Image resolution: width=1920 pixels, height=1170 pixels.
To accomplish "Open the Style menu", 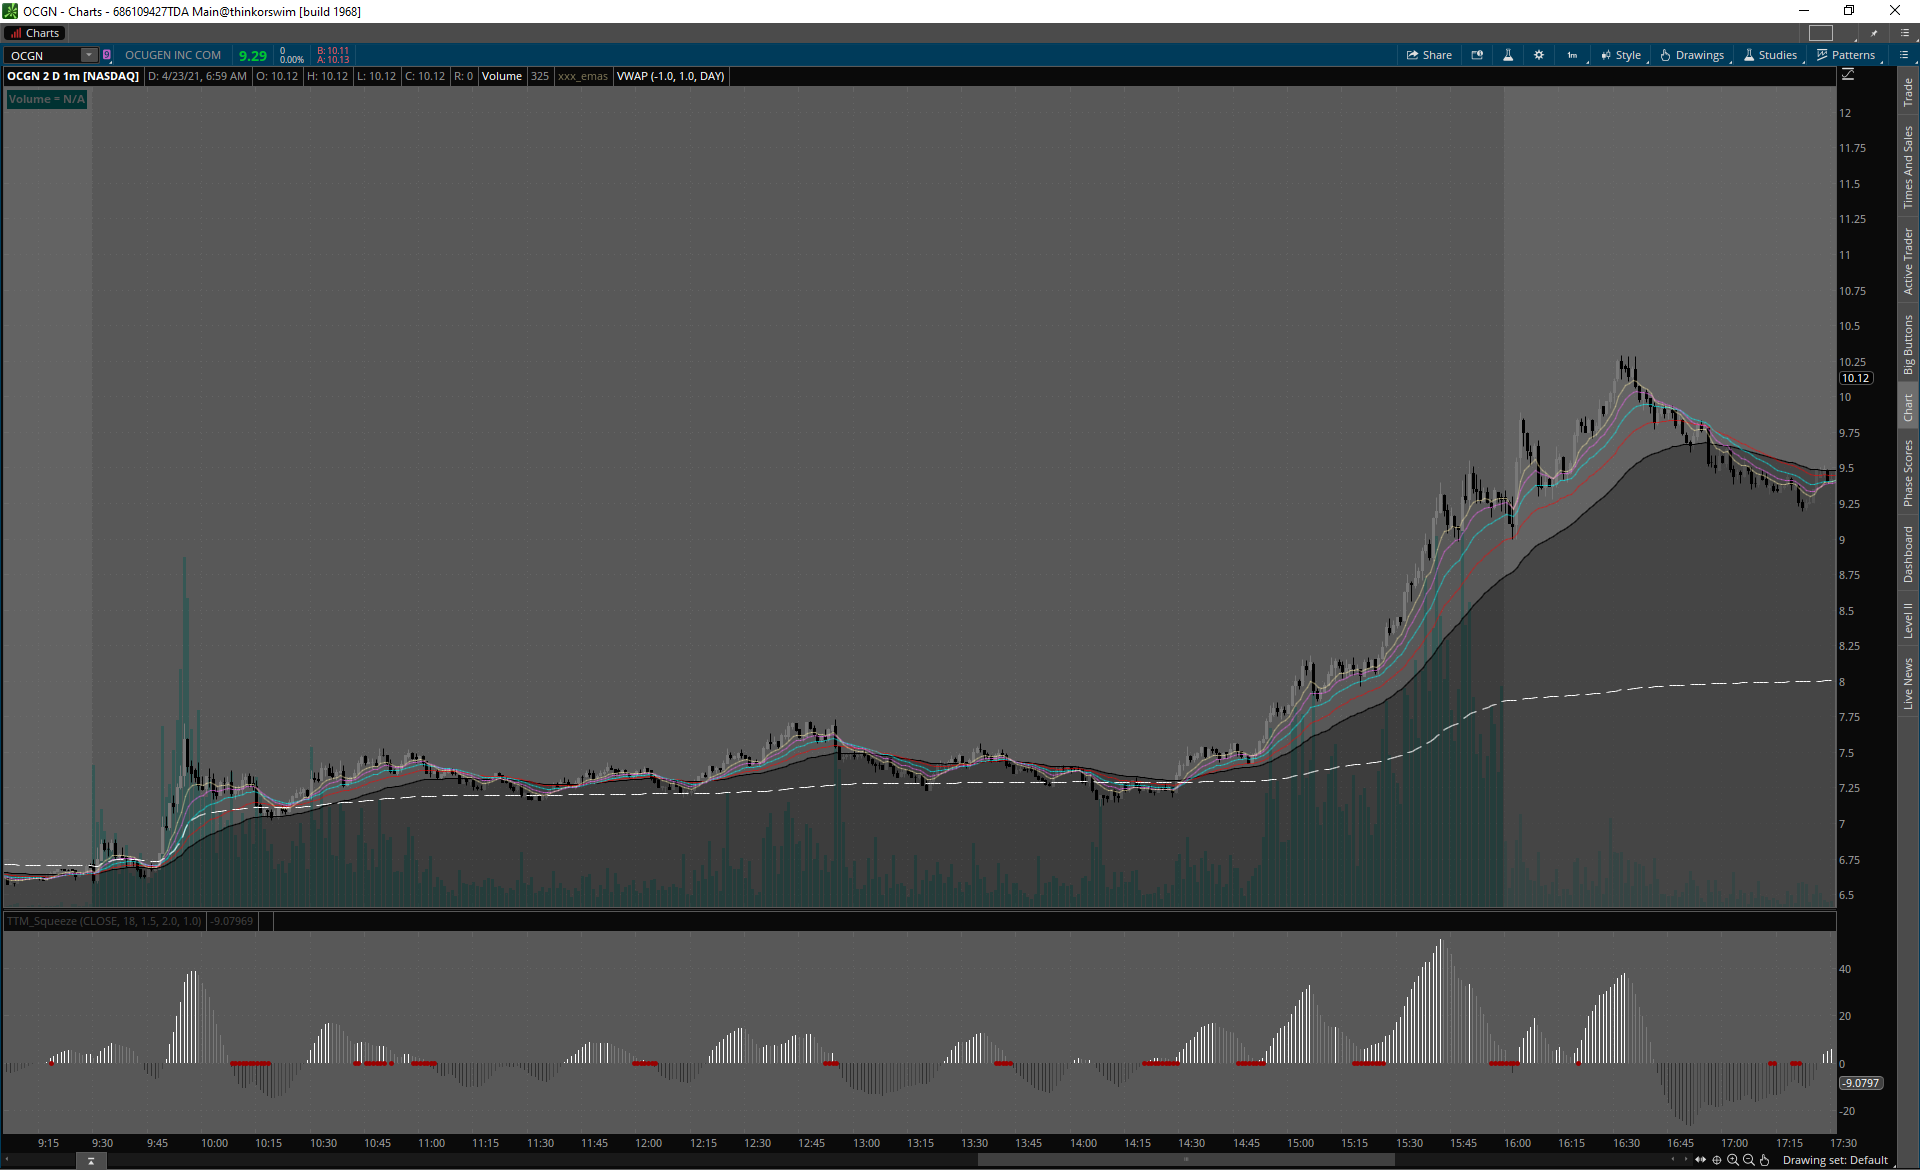I will (x=1621, y=55).
